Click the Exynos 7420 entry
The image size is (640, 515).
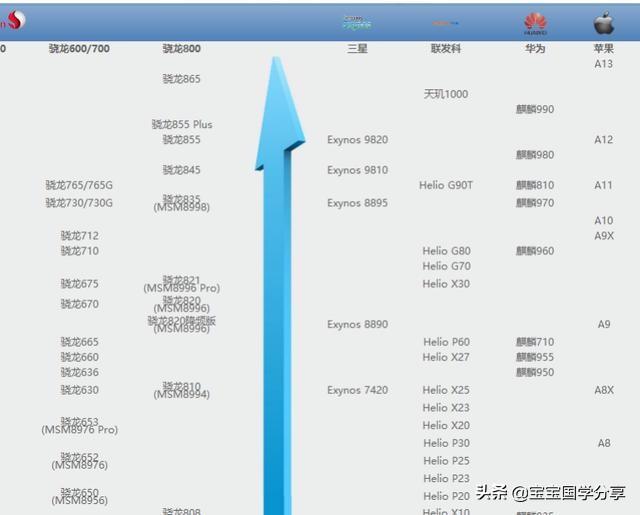[358, 390]
